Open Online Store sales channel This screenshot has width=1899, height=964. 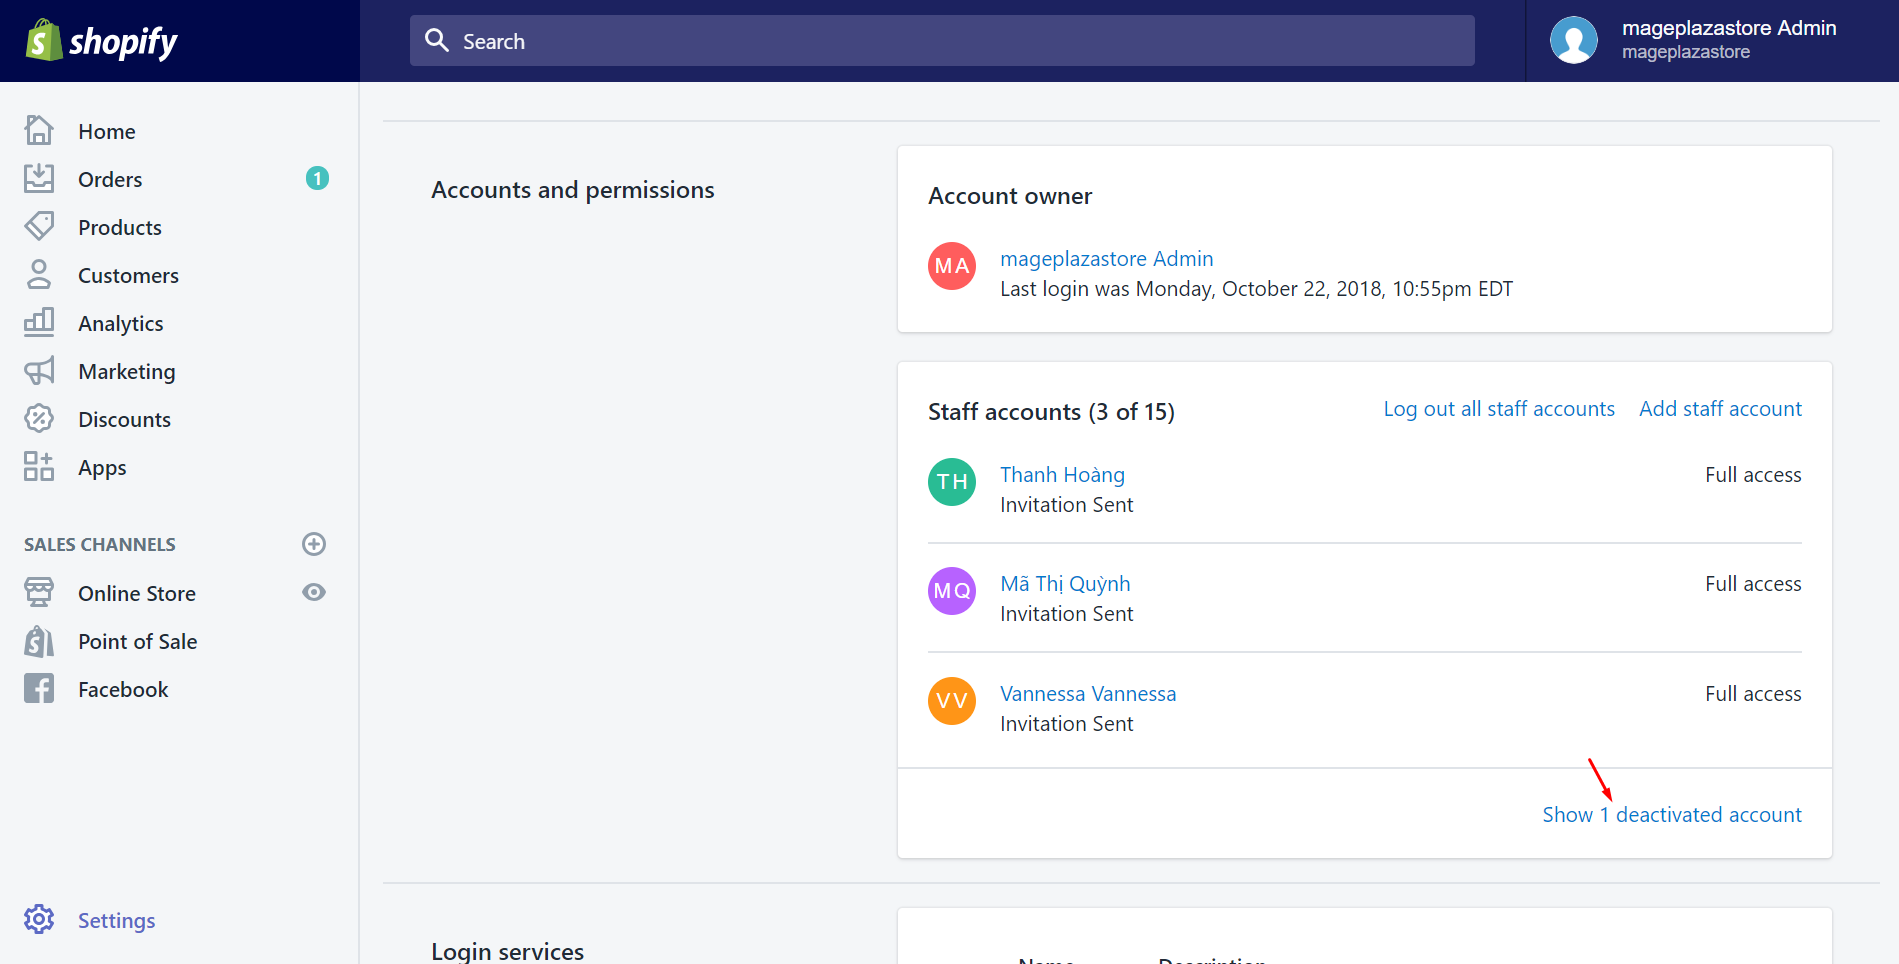137,593
